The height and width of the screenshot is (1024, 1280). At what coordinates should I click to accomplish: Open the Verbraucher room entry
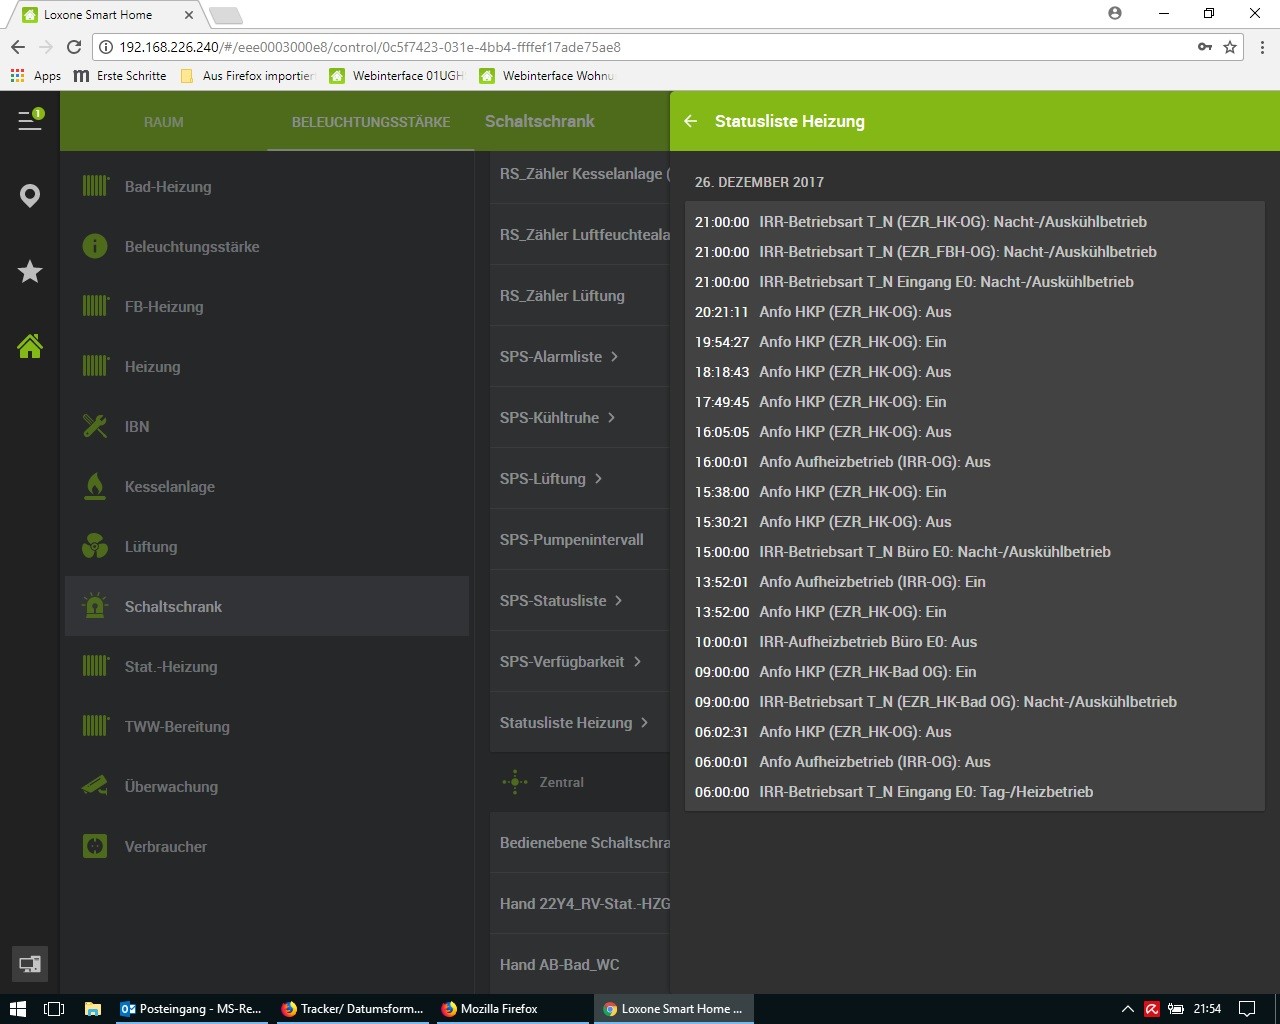click(x=267, y=846)
